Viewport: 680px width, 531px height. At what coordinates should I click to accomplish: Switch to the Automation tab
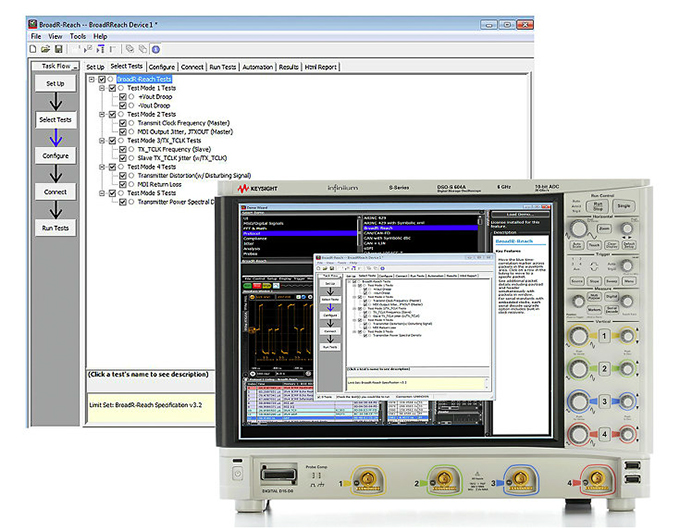click(257, 67)
